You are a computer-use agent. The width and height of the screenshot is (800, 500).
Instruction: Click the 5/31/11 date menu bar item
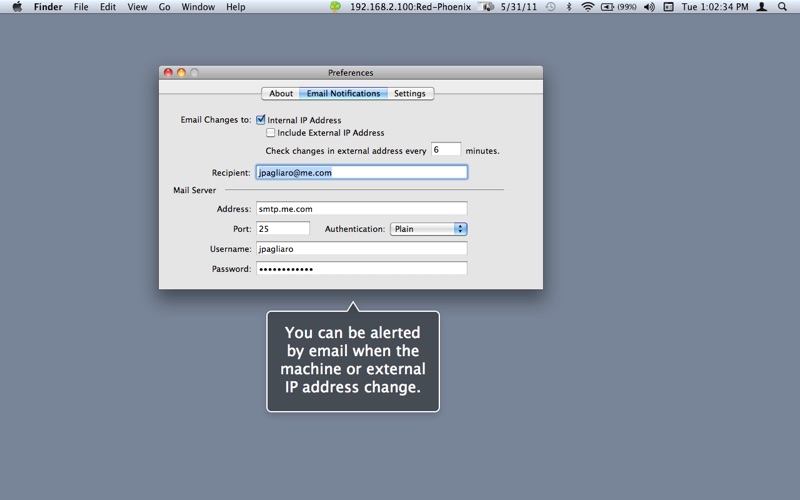tap(519, 7)
